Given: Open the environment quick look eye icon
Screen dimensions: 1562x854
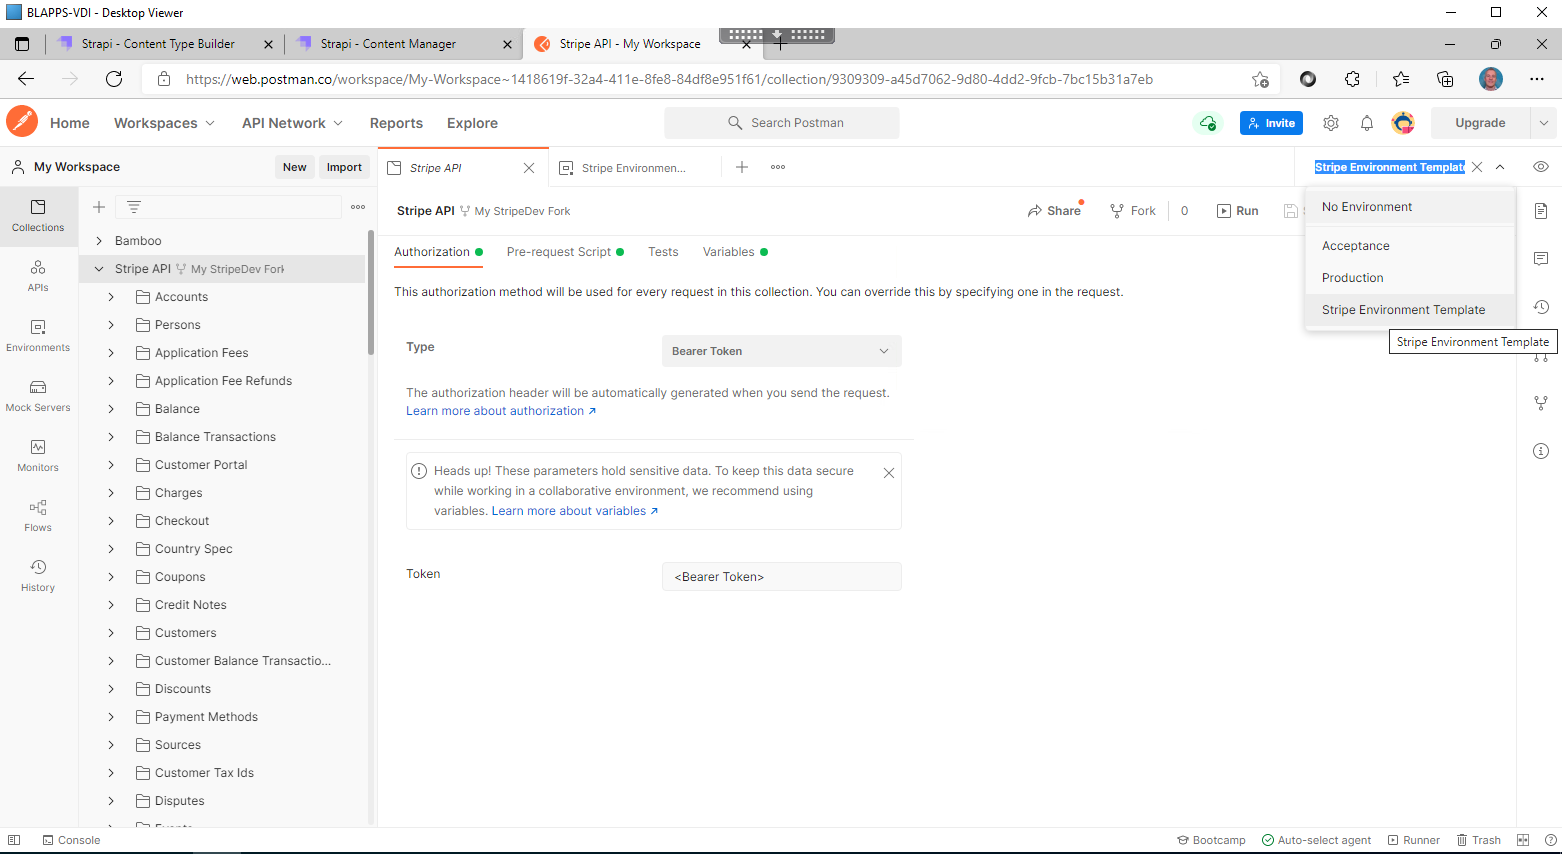Looking at the screenshot, I should (x=1540, y=167).
